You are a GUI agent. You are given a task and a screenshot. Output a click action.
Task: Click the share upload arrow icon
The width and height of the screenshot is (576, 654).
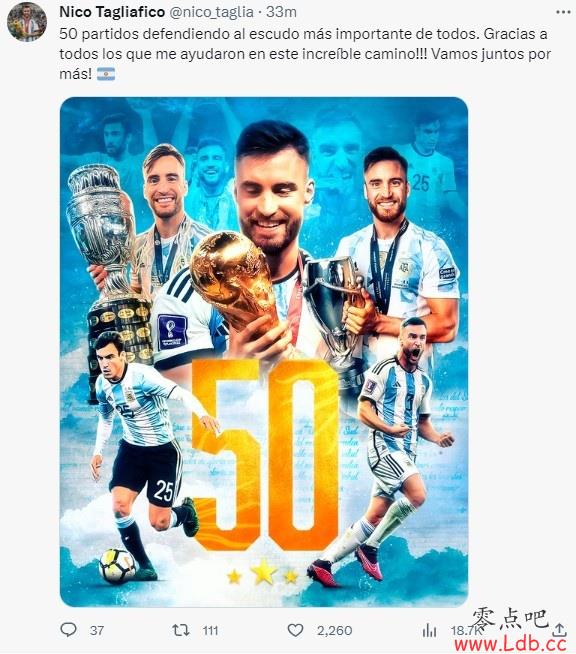[560, 629]
